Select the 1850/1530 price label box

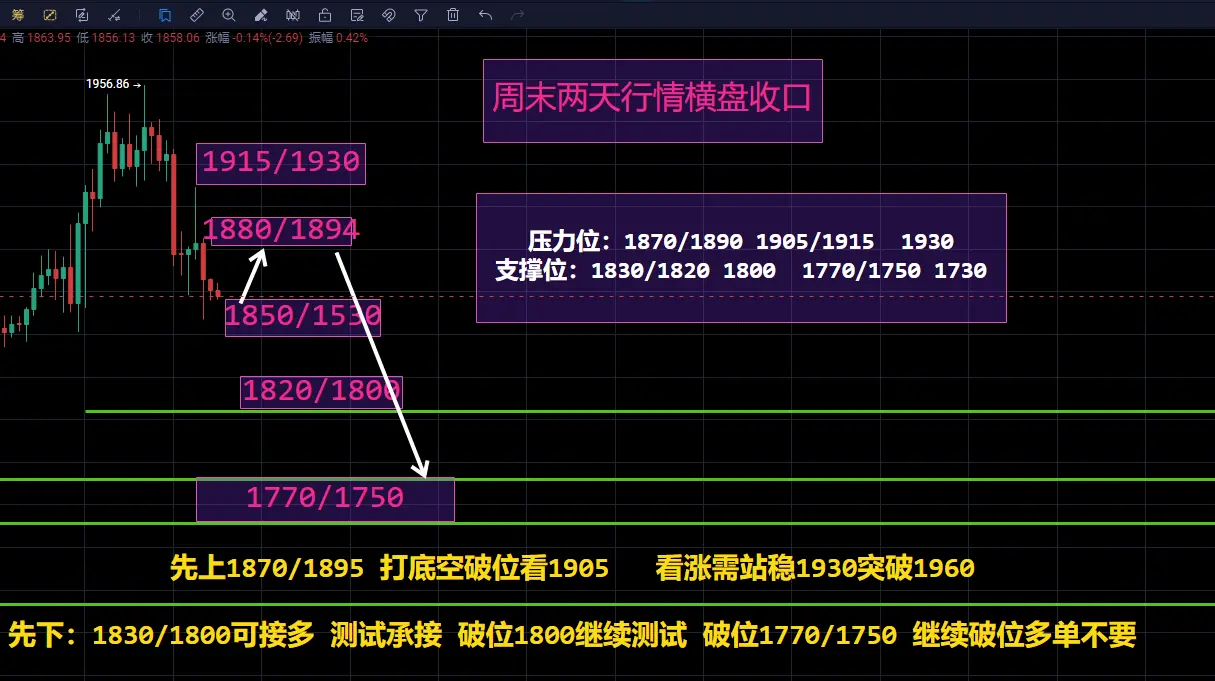click(x=303, y=316)
